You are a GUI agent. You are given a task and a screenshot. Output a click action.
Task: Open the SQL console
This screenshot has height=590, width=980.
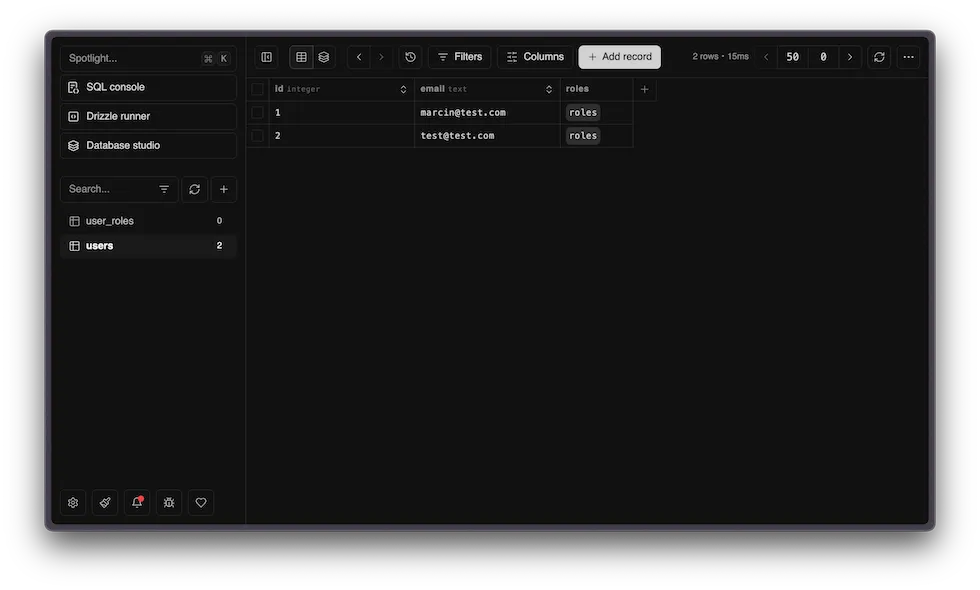click(x=148, y=87)
